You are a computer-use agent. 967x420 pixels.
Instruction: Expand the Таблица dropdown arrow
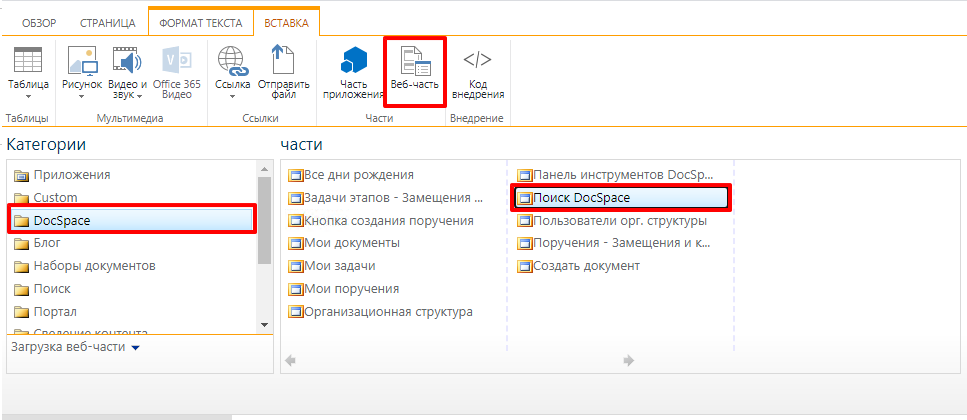click(28, 96)
